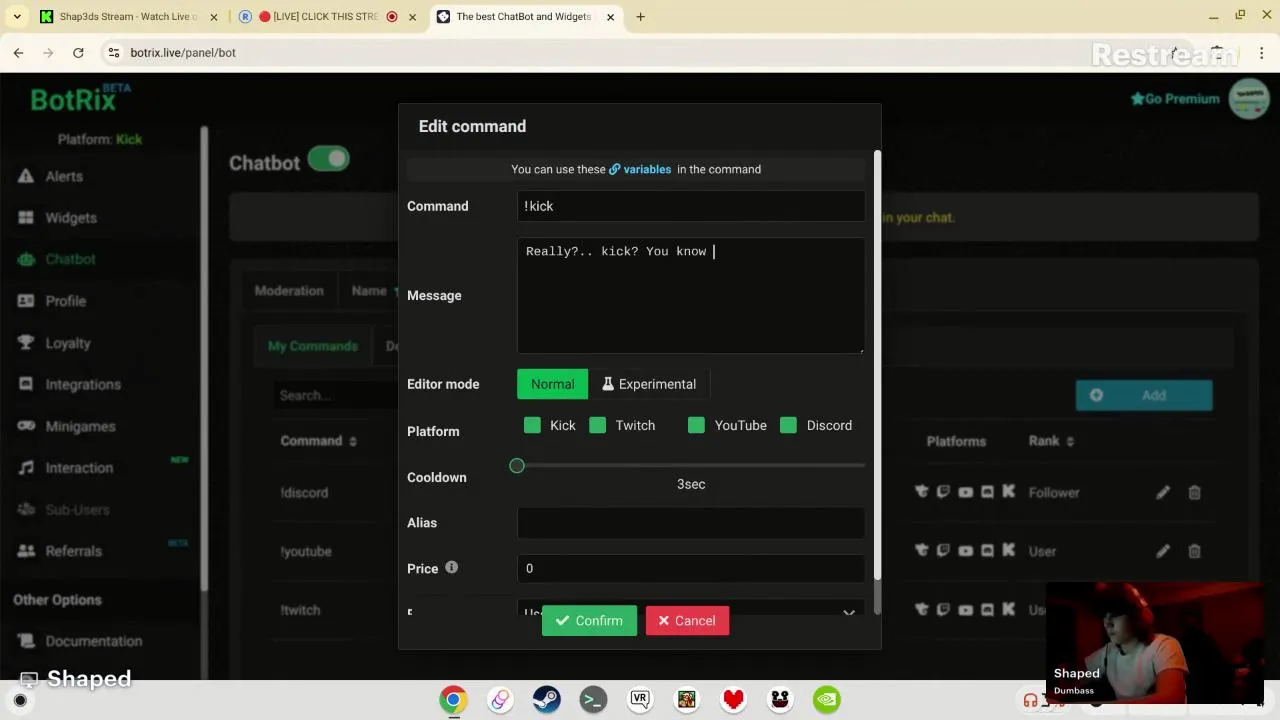The height and width of the screenshot is (720, 1280).
Task: Click the commands Search box
Action: pyautogui.click(x=335, y=395)
